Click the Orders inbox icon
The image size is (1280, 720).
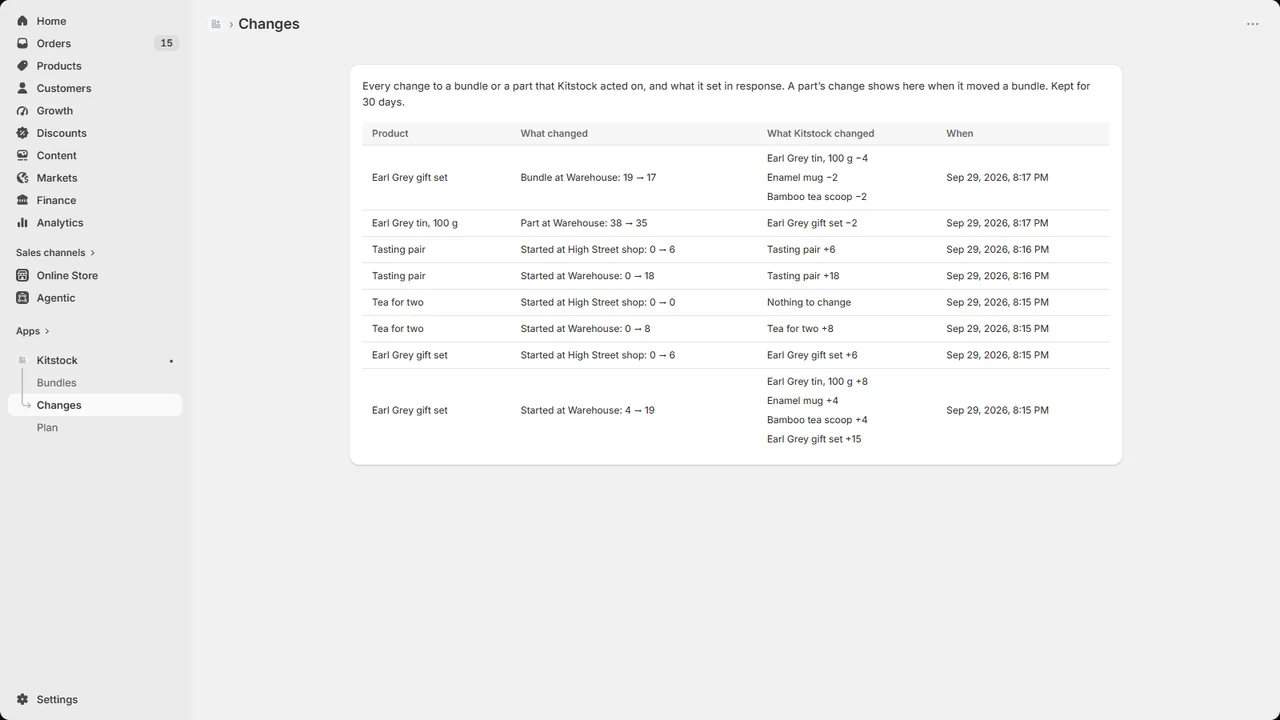tap(22, 43)
